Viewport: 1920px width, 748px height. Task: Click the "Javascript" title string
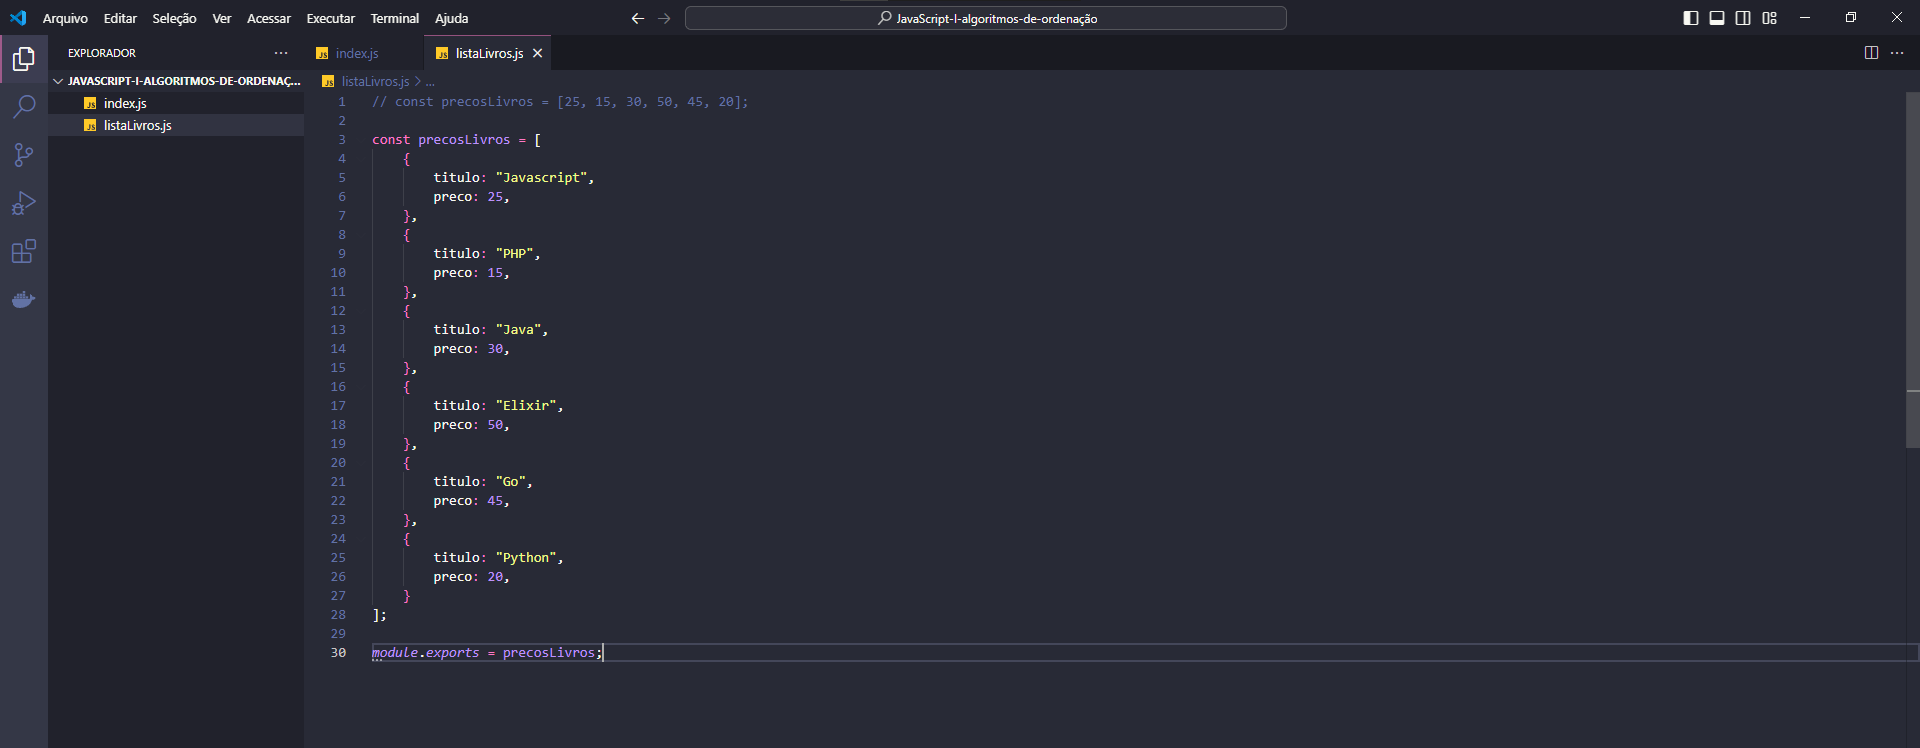click(x=541, y=178)
